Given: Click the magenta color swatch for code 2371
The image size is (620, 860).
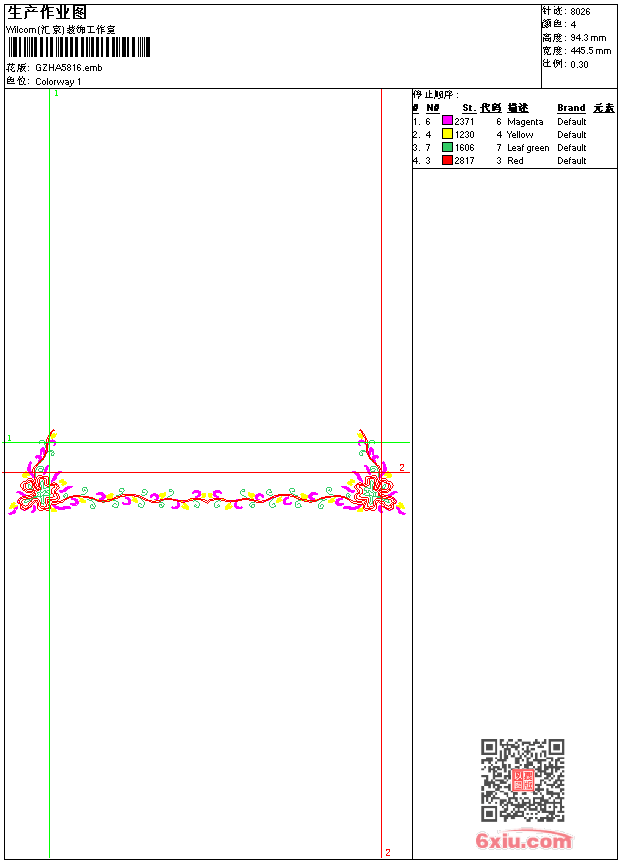Looking at the screenshot, I should click(447, 121).
